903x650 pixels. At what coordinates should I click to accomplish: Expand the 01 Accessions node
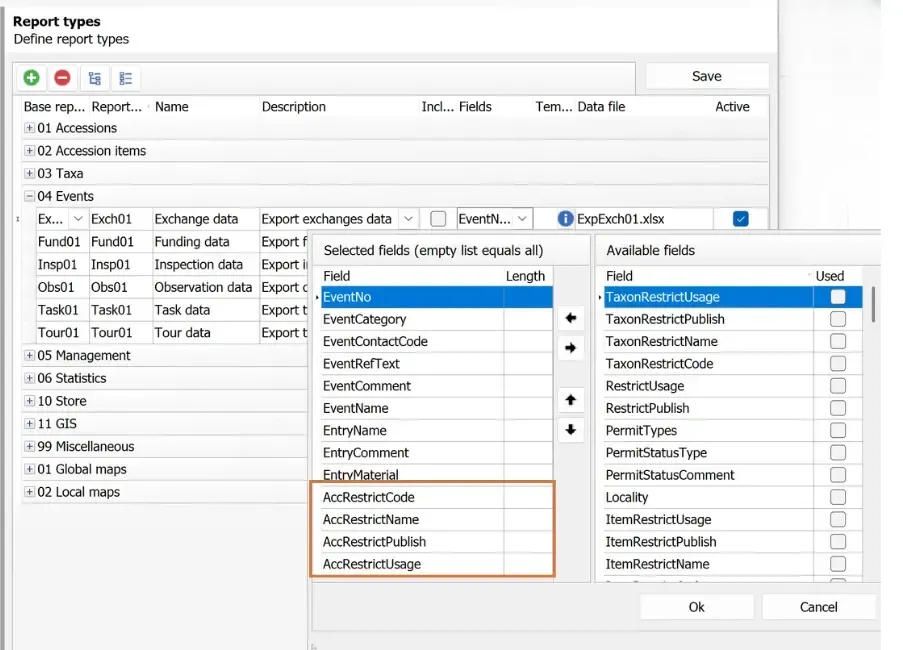pyautogui.click(x=29, y=128)
